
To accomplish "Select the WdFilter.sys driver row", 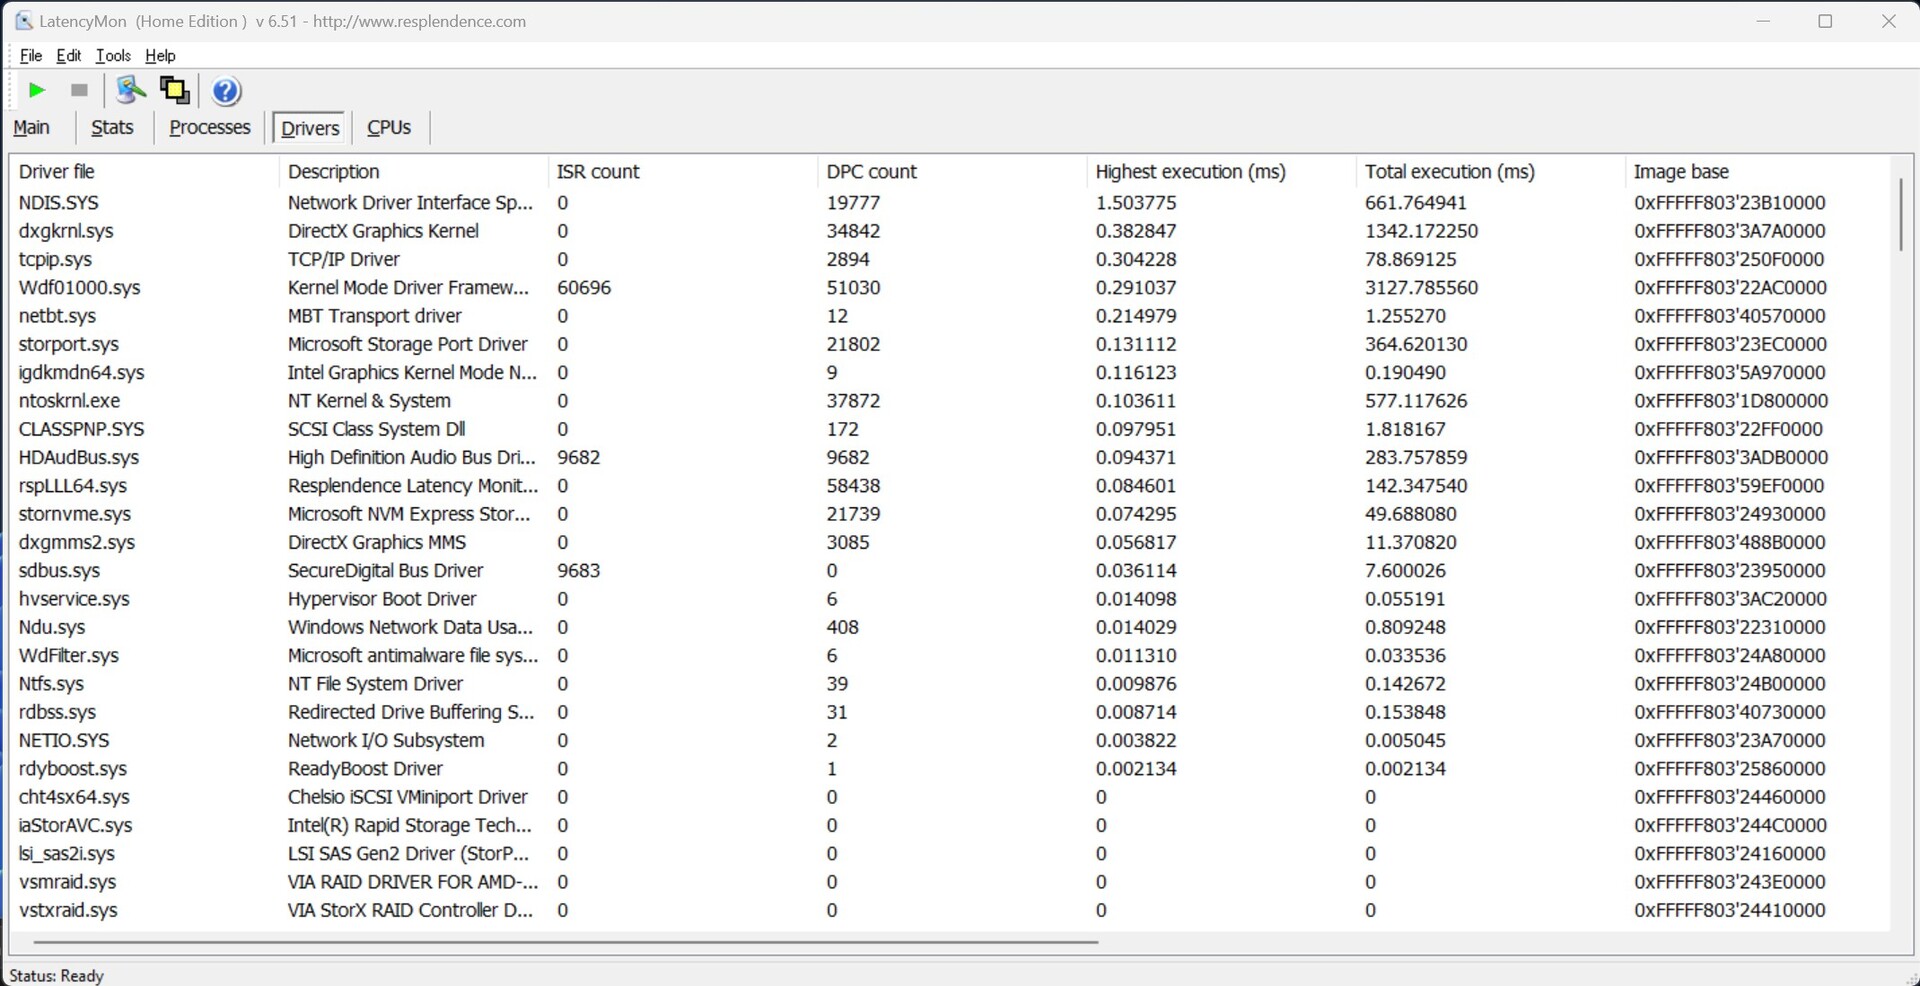I will 950,656.
